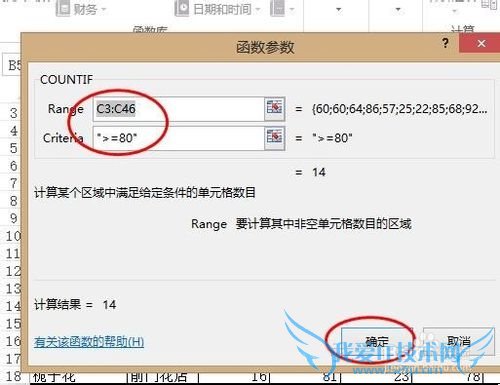Viewport: 500px width, 385px height.
Task: Select row header 18 in the worksheet
Action: (13, 376)
